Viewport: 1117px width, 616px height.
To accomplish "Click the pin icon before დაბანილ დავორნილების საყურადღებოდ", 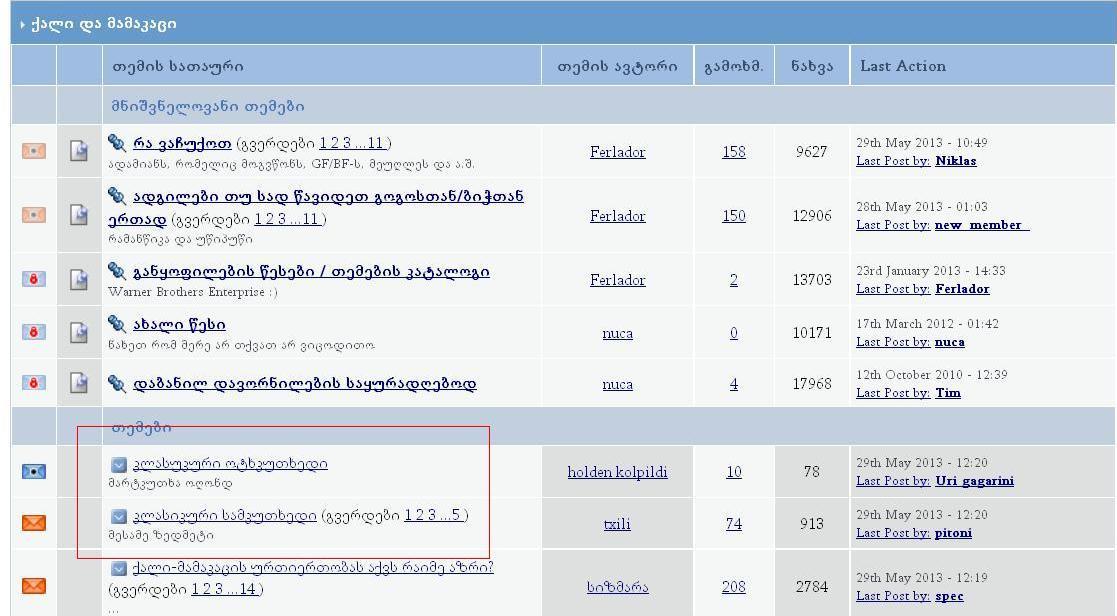I will click(117, 383).
